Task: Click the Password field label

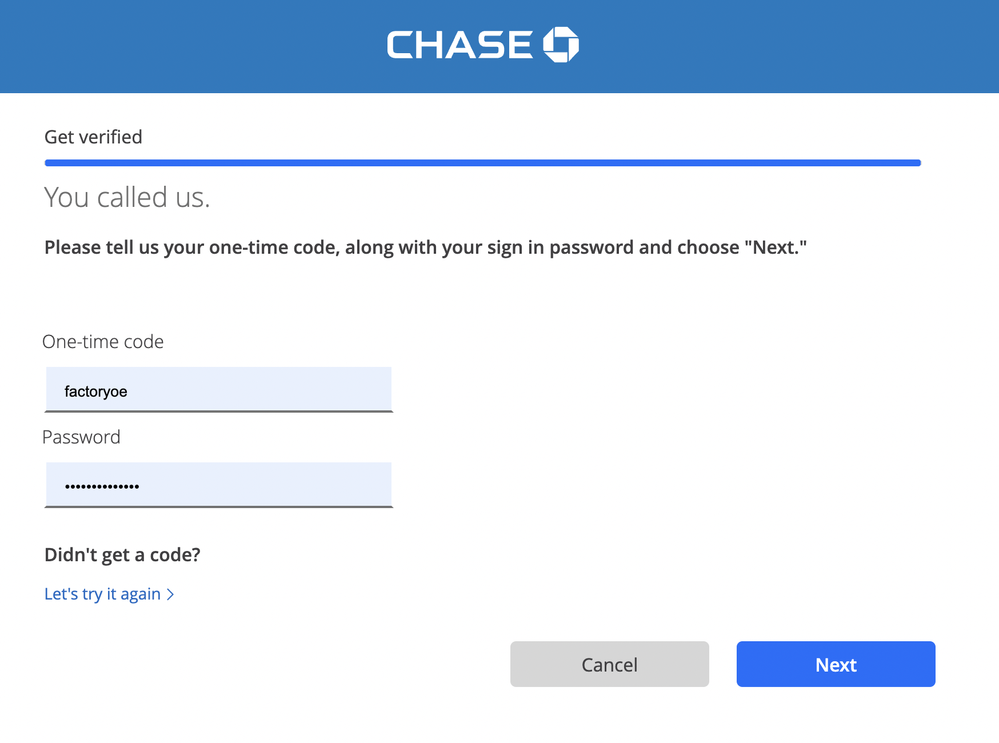Action: [81, 437]
